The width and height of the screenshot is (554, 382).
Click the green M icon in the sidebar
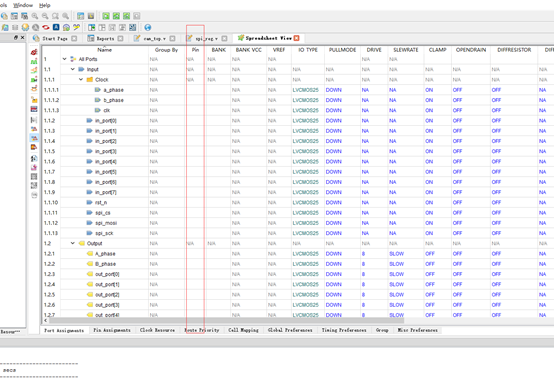coord(34,61)
